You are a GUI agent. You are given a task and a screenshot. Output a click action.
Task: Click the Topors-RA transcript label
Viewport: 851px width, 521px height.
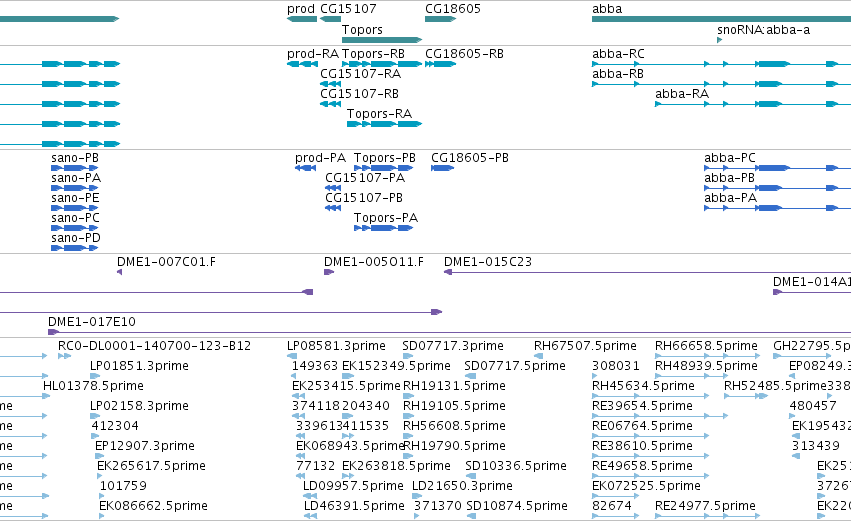pyautogui.click(x=379, y=115)
